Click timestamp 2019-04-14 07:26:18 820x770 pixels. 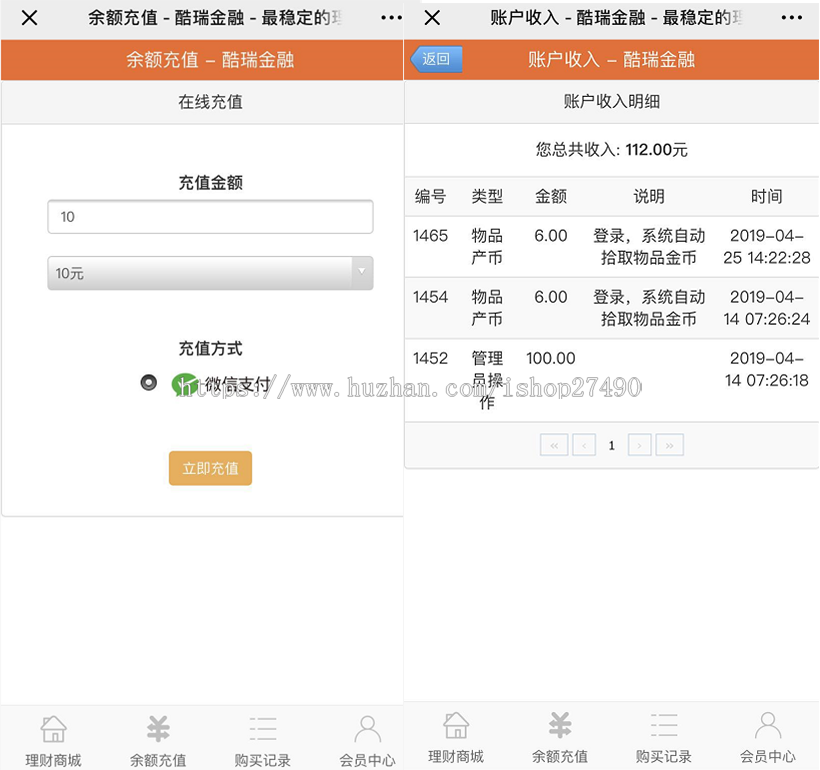click(x=767, y=369)
